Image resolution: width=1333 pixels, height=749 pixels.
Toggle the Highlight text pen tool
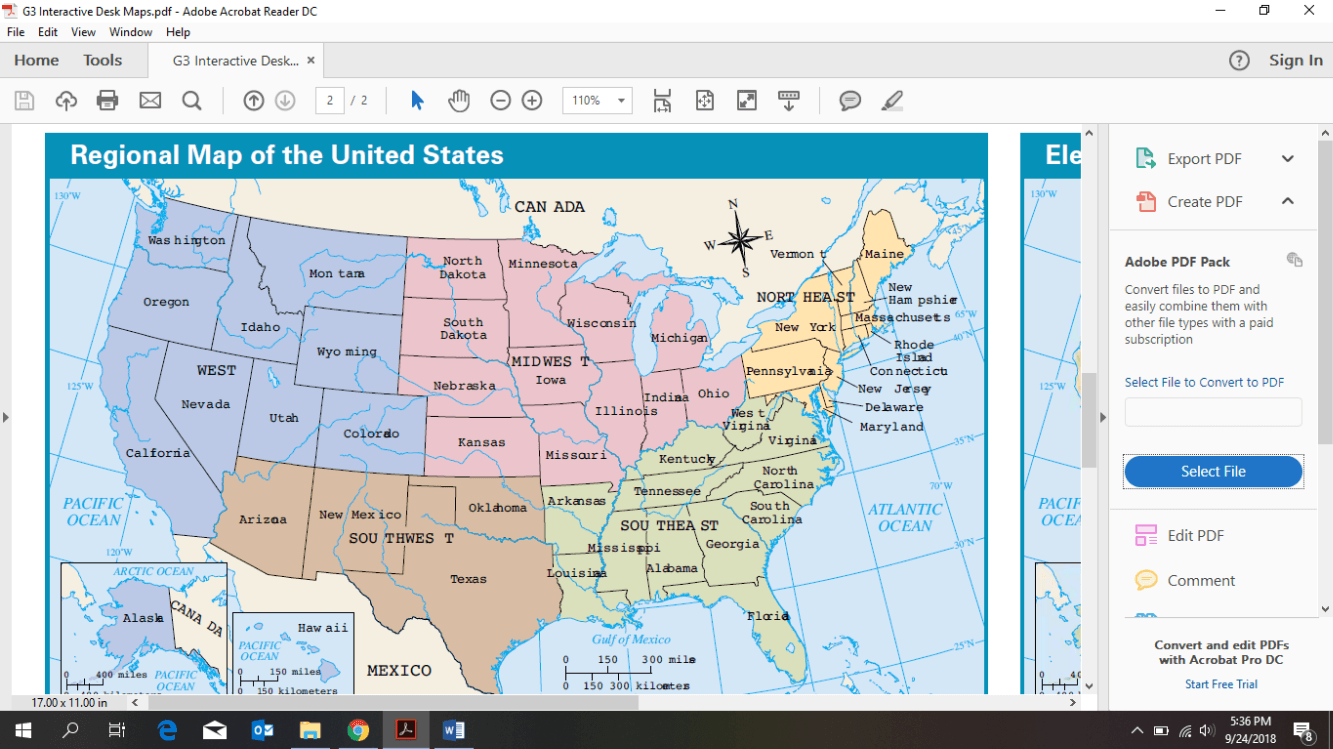coord(892,100)
